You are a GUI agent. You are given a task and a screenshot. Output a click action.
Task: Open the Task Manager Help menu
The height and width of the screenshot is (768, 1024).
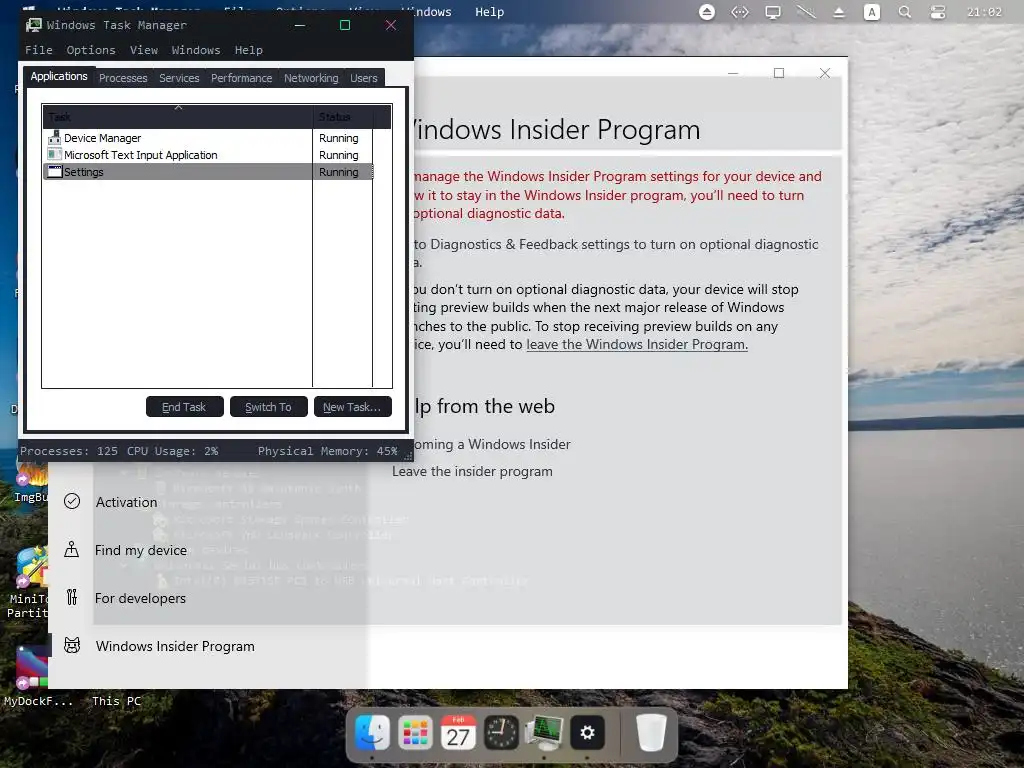[x=249, y=50]
